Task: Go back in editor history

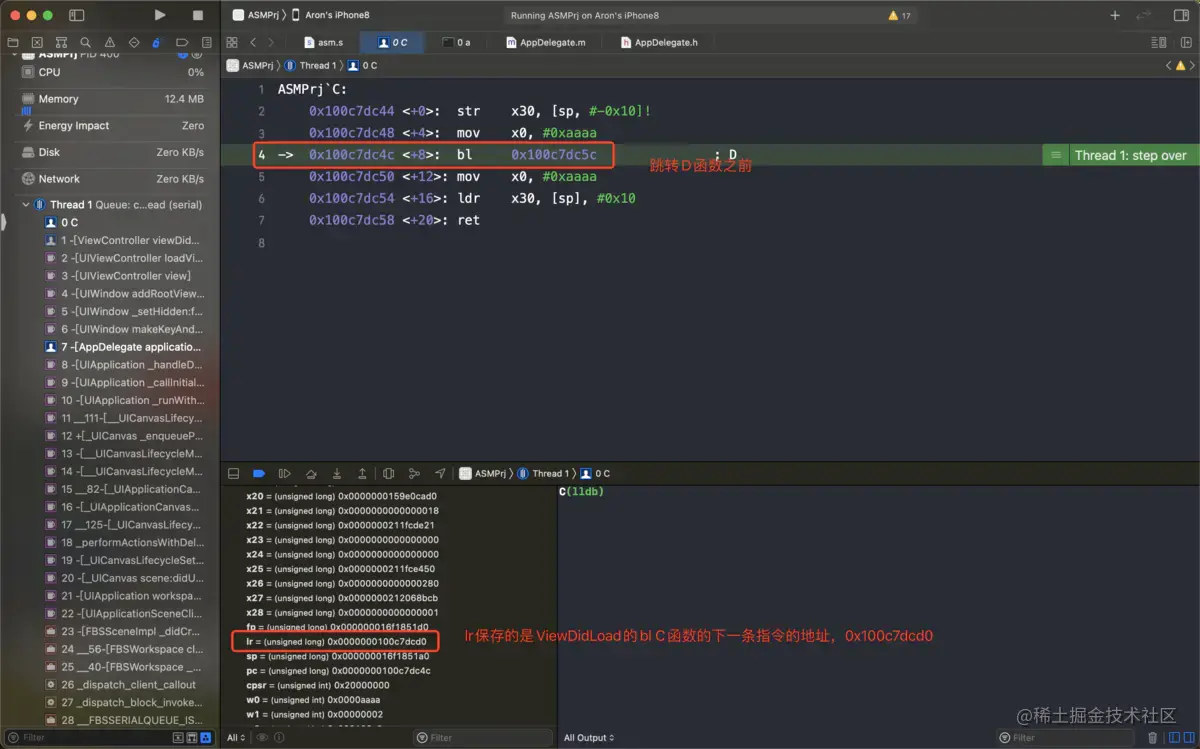Action: point(253,42)
